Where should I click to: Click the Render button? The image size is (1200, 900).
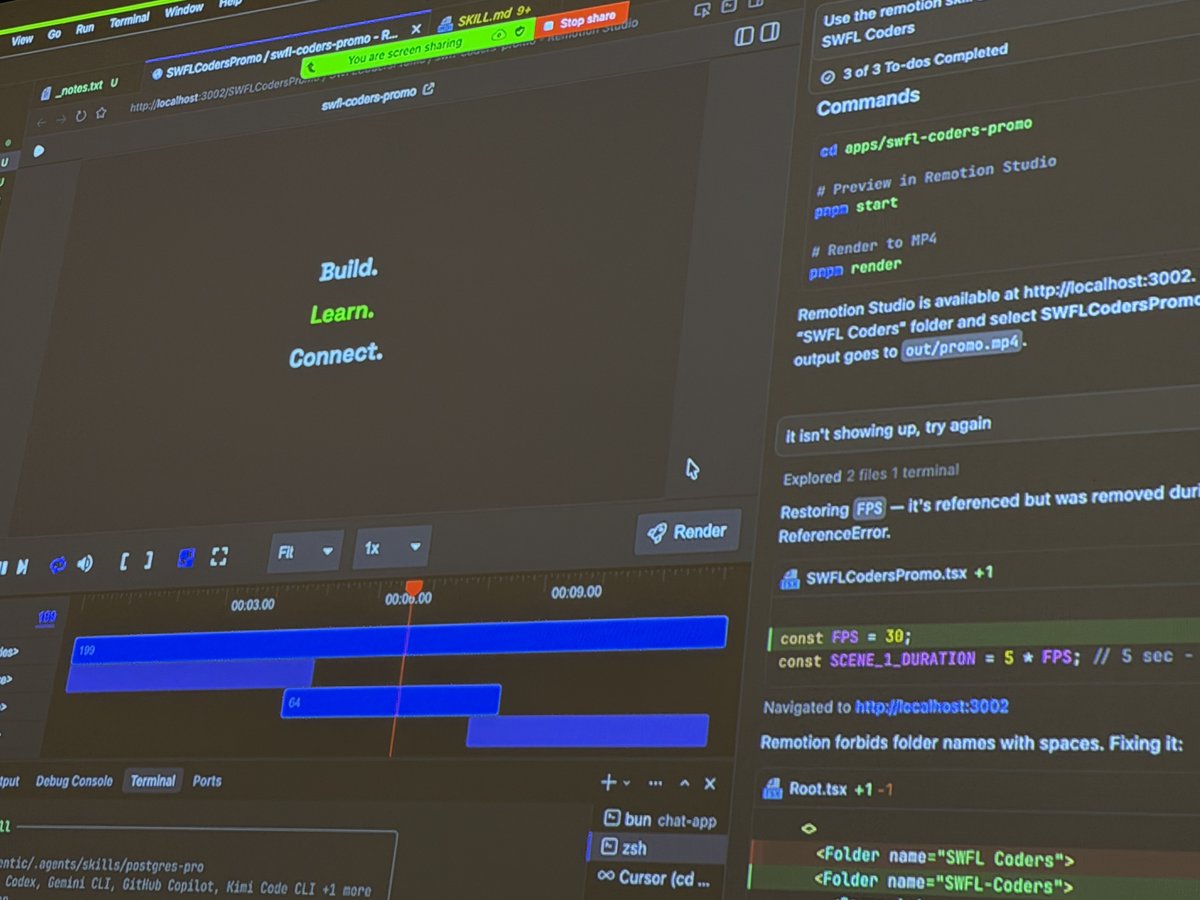tap(687, 531)
